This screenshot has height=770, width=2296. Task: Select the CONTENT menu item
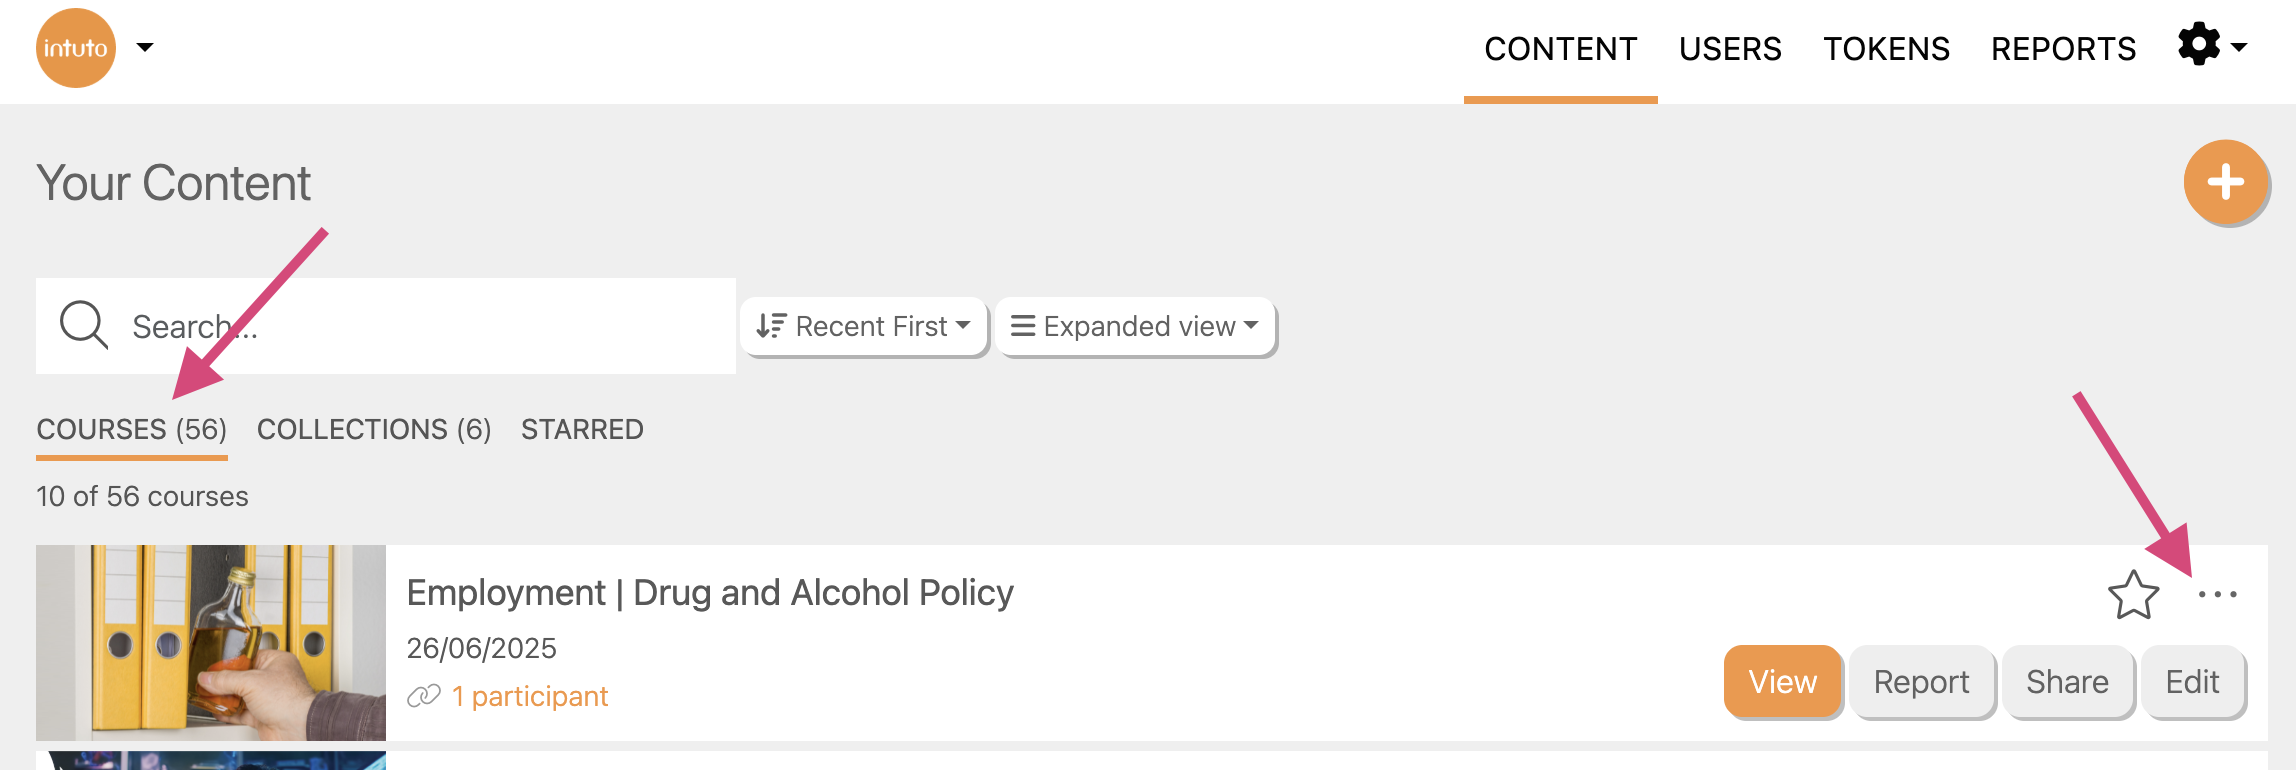click(x=1560, y=49)
